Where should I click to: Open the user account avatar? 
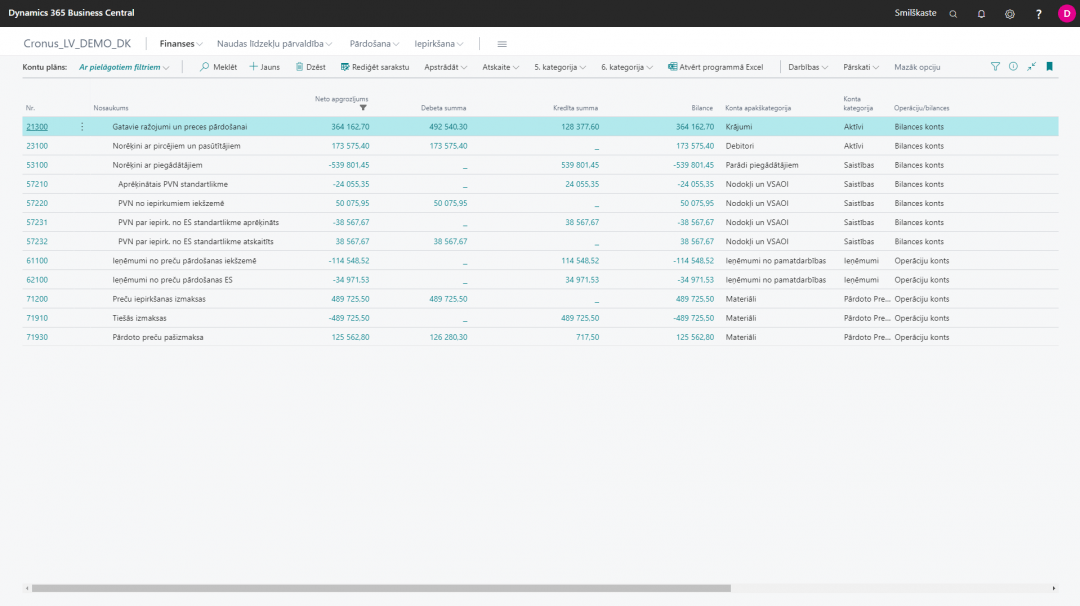point(1066,13)
